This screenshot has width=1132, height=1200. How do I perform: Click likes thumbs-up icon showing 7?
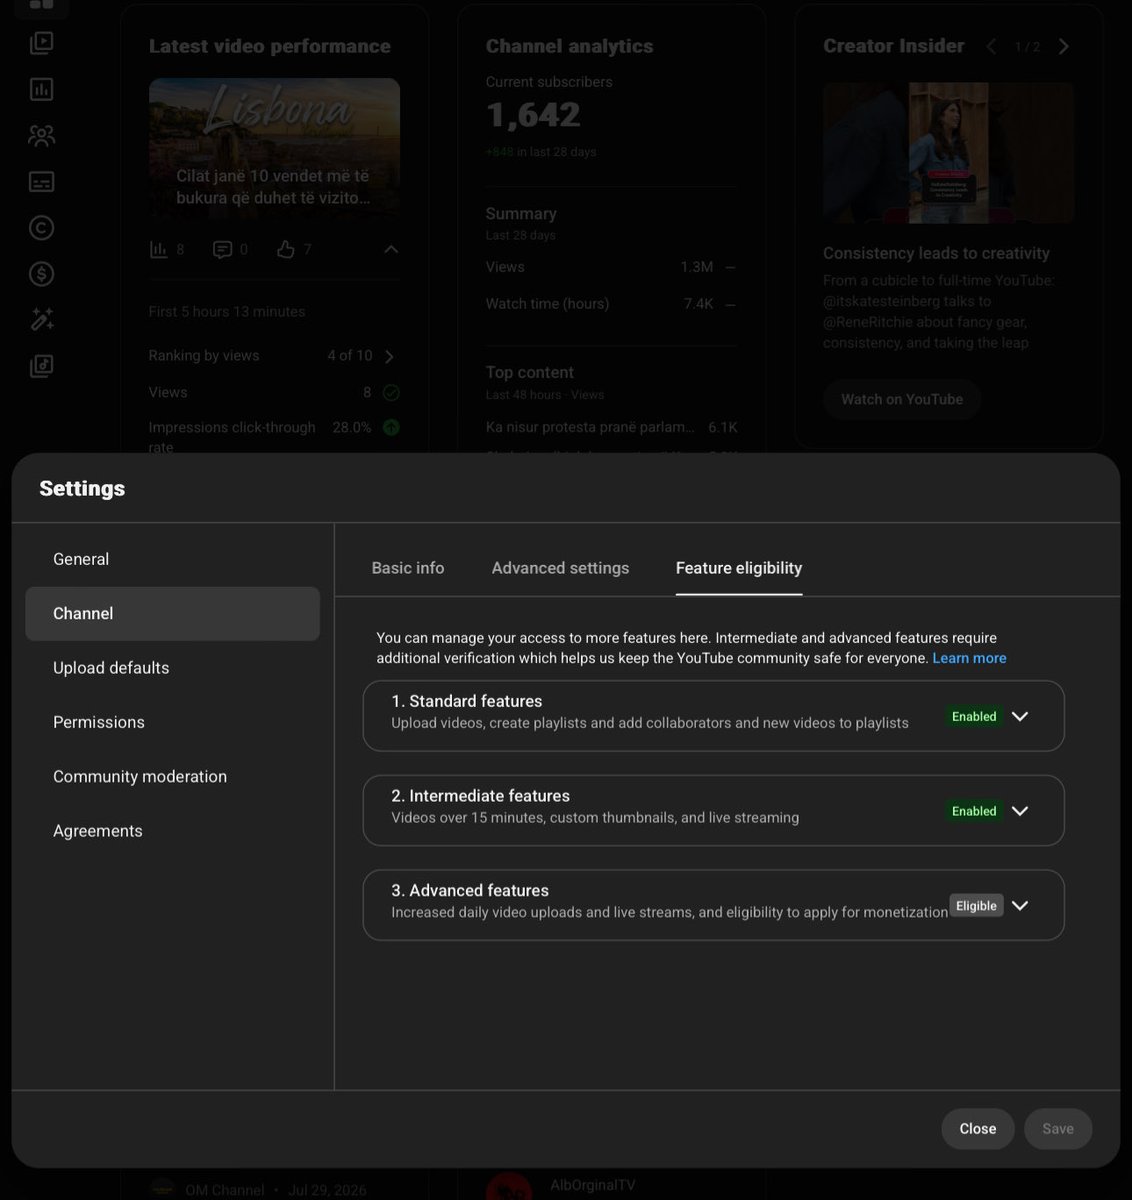tap(286, 249)
